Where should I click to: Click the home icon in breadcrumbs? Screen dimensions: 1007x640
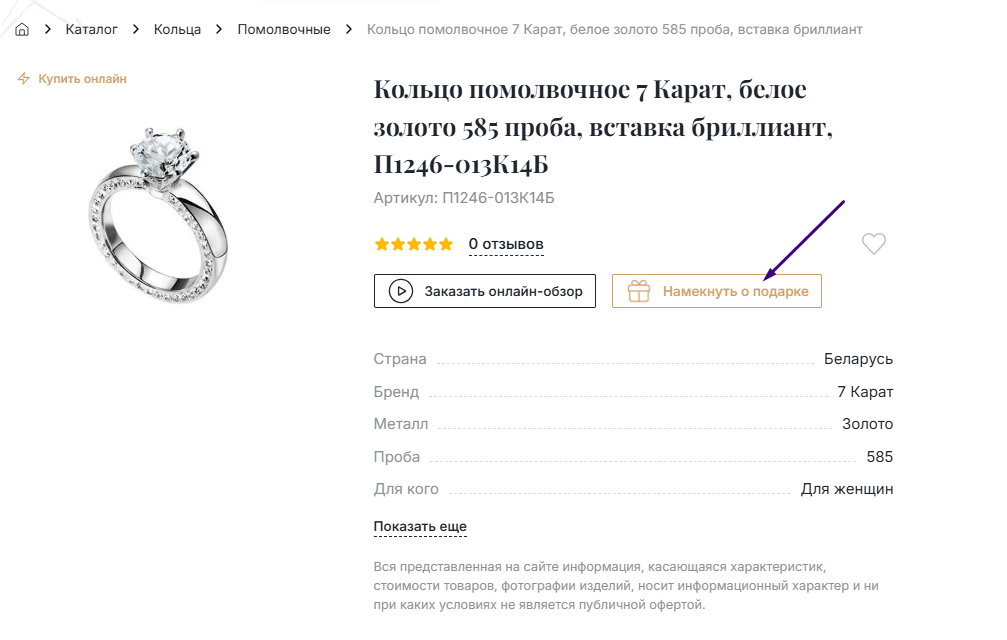[21, 30]
